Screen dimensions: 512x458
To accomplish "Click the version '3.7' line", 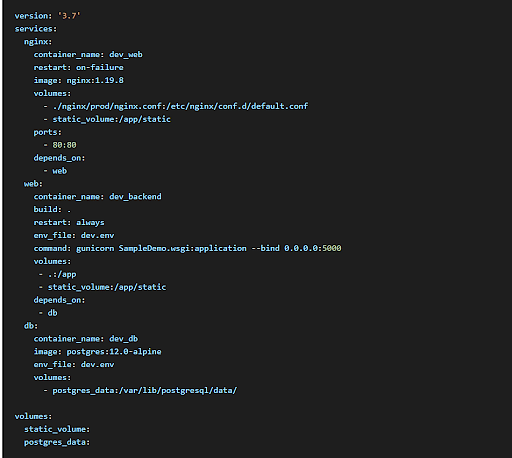I will click(47, 16).
